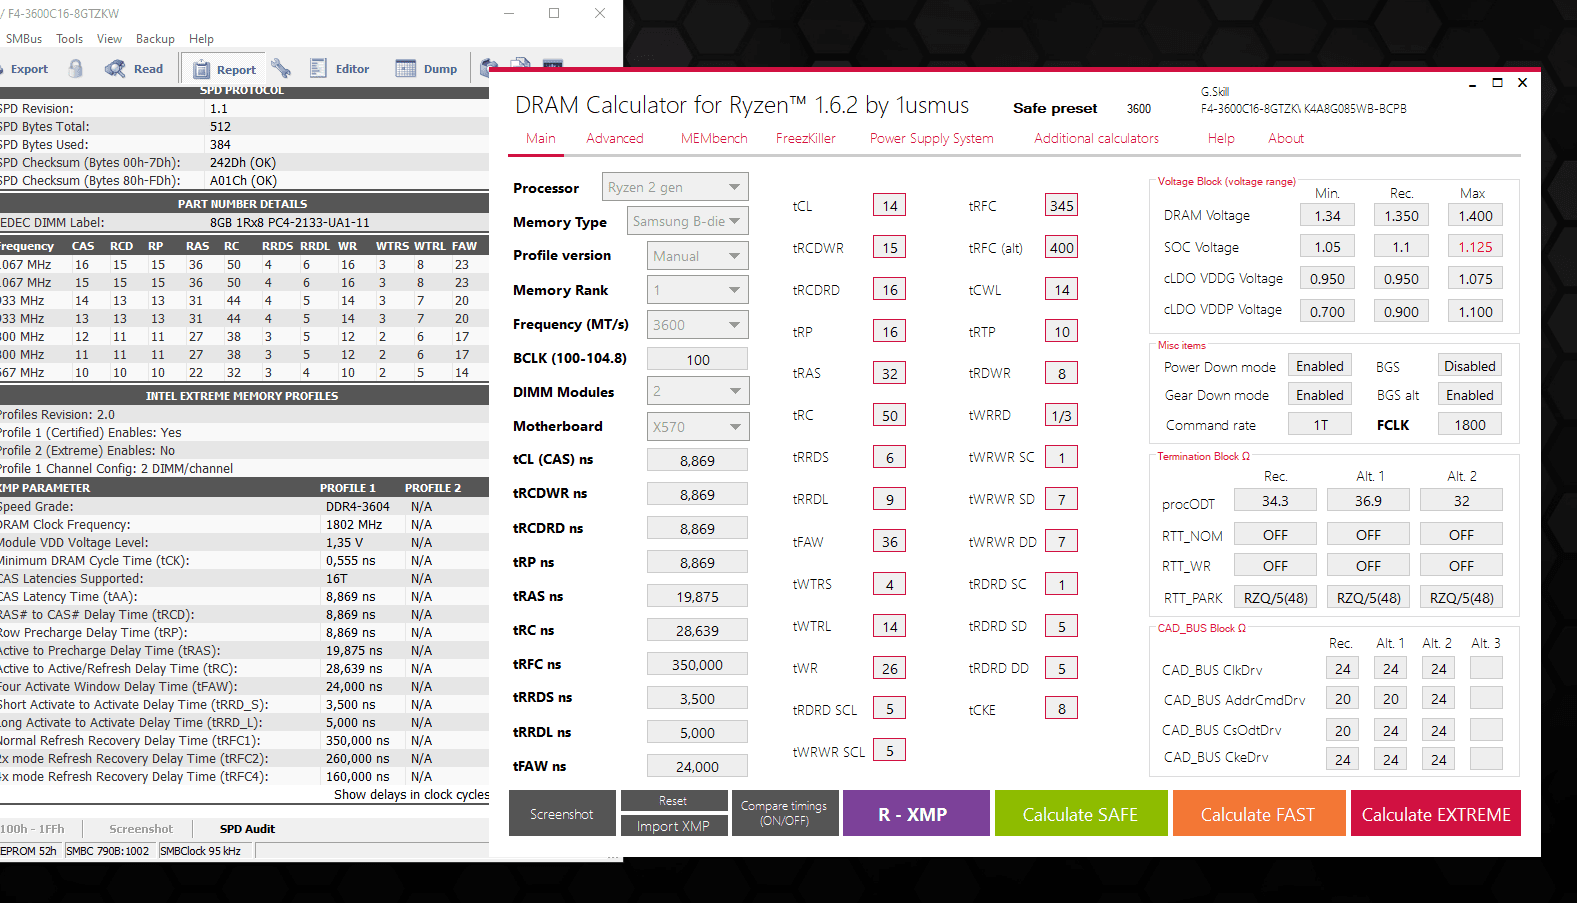
Task: Click the tFAW ns field 24,000
Action: coord(697,766)
